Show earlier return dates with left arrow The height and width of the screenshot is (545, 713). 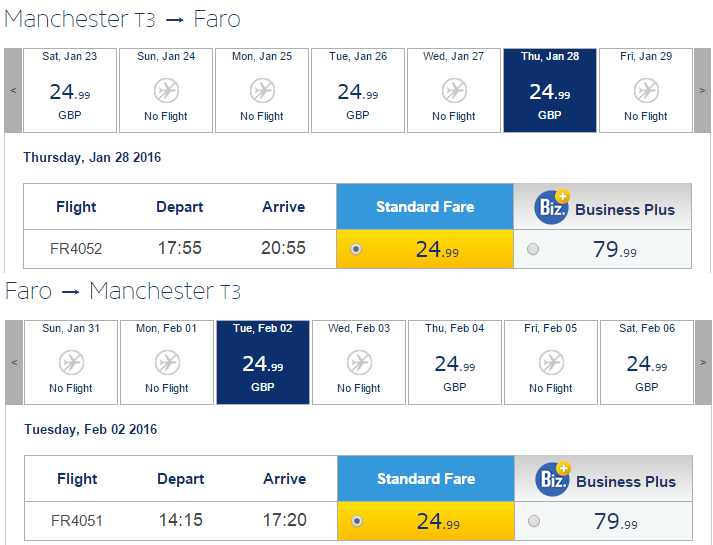pyautogui.click(x=14, y=362)
